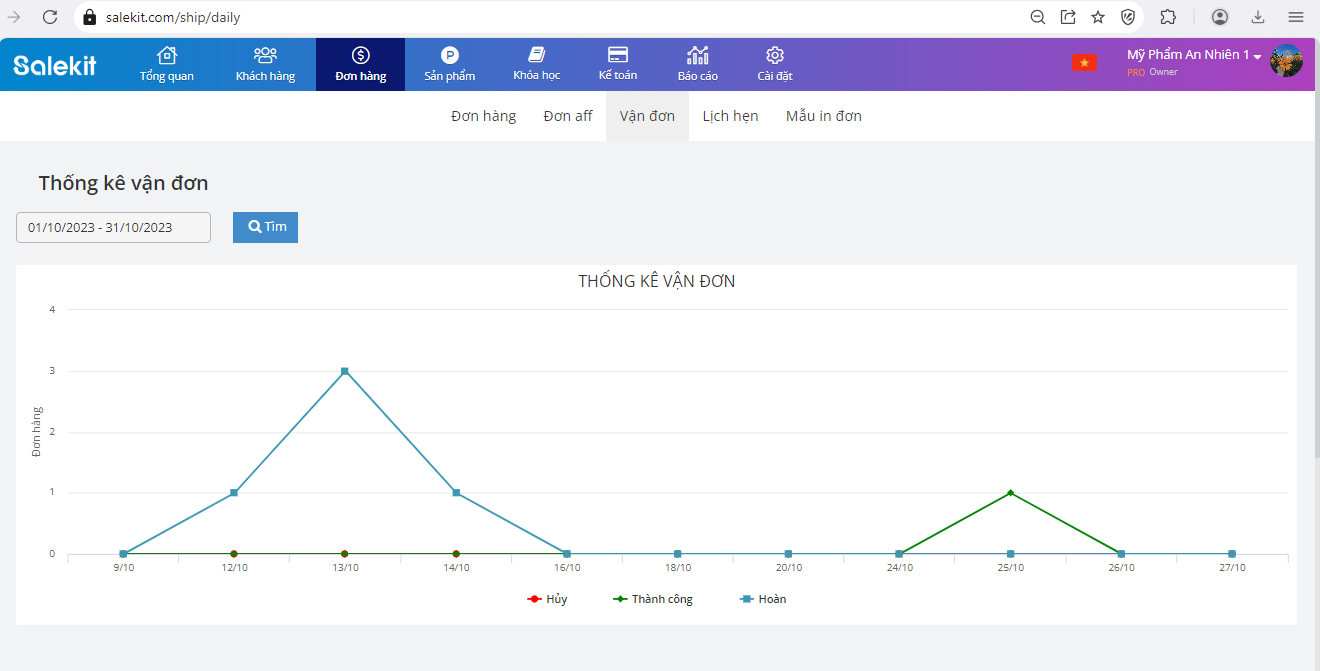This screenshot has height=671, width=1320.
Task: Switch to Đơn hàng sub-tab
Action: (483, 116)
